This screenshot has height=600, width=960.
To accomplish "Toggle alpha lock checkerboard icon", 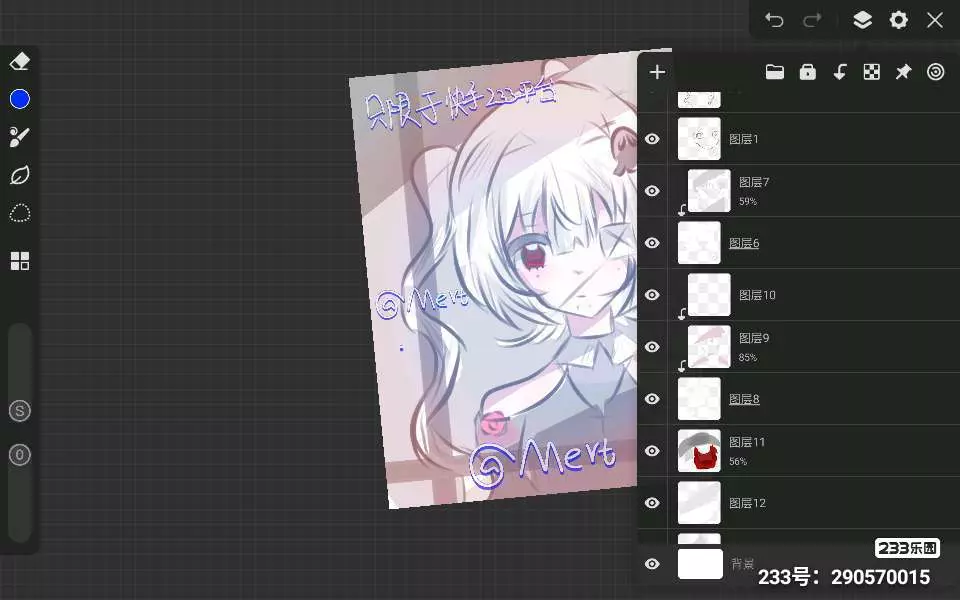I will (x=872, y=72).
